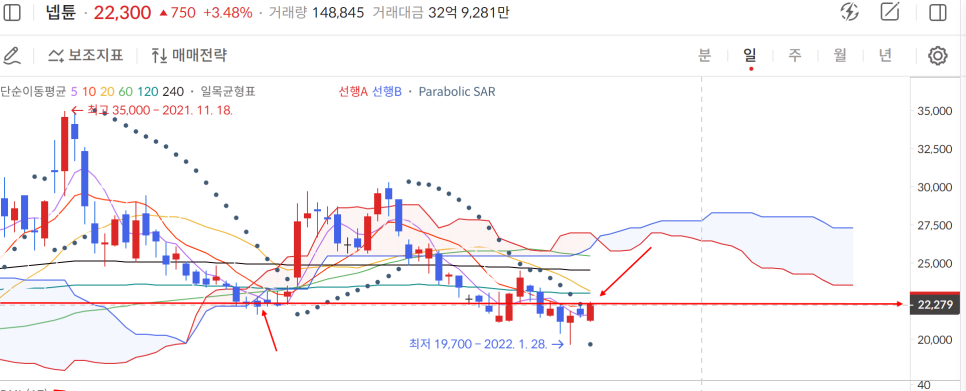Toggle the left sidebar panel icon

click(12, 12)
